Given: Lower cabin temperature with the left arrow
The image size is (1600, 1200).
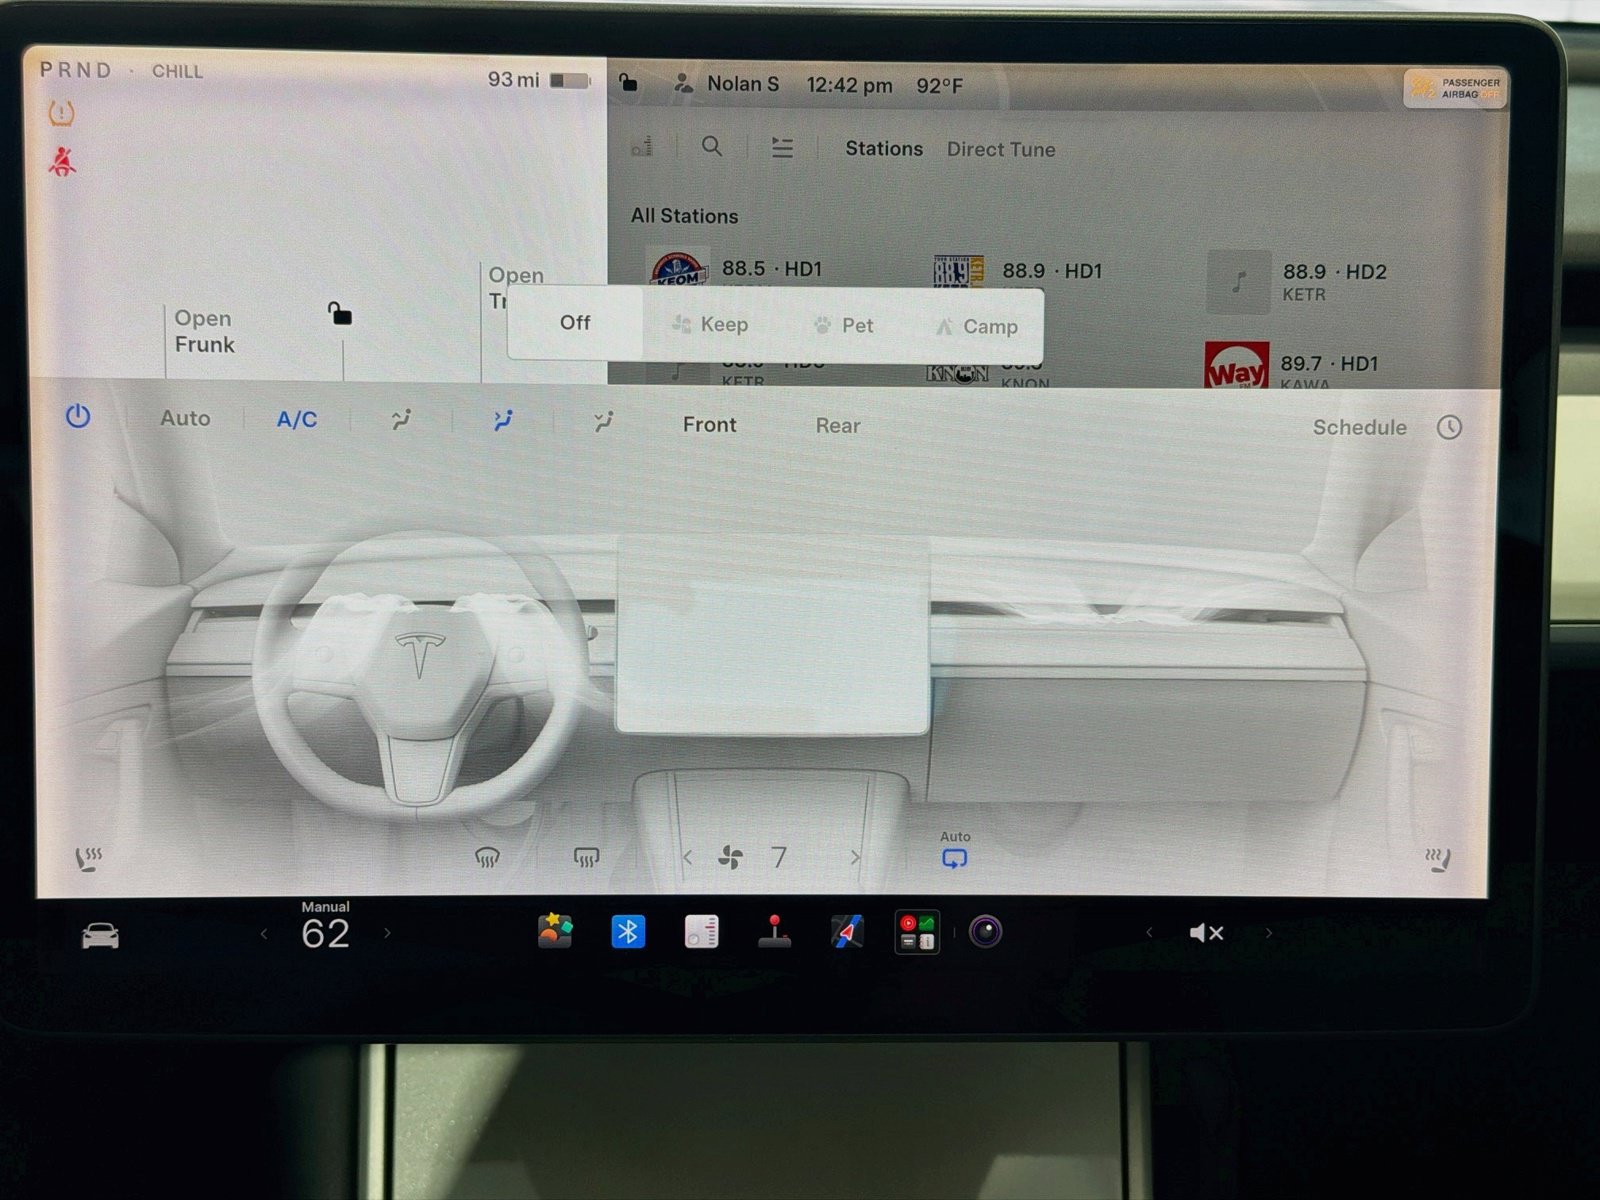Looking at the screenshot, I should coord(264,934).
